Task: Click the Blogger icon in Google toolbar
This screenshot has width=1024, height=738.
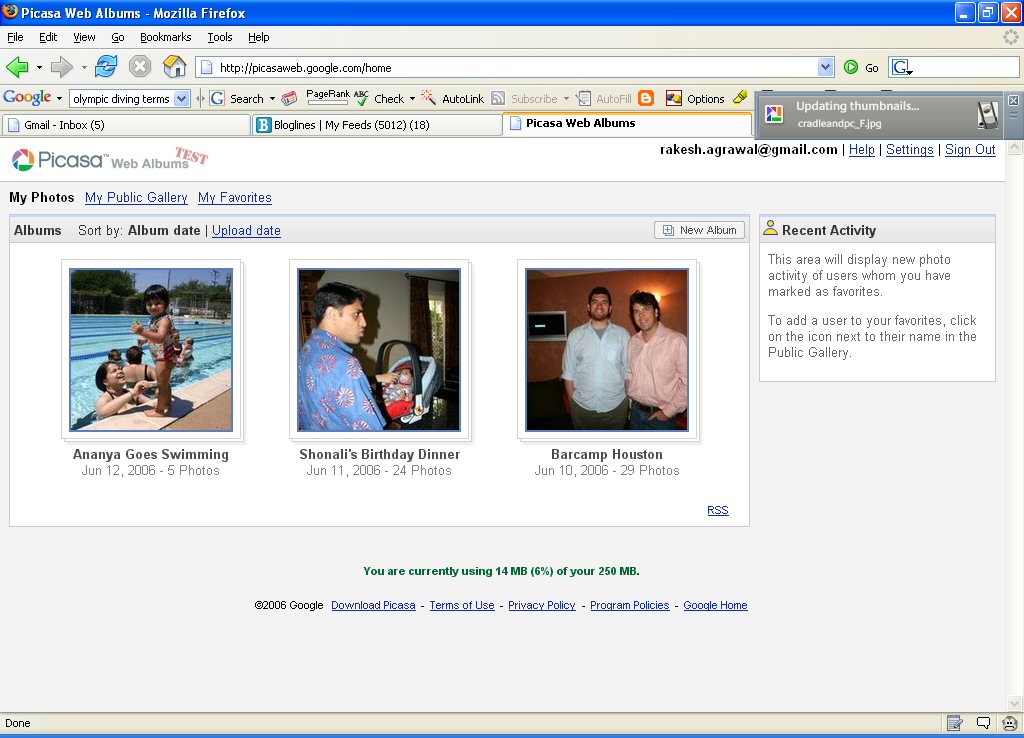Action: 646,98
